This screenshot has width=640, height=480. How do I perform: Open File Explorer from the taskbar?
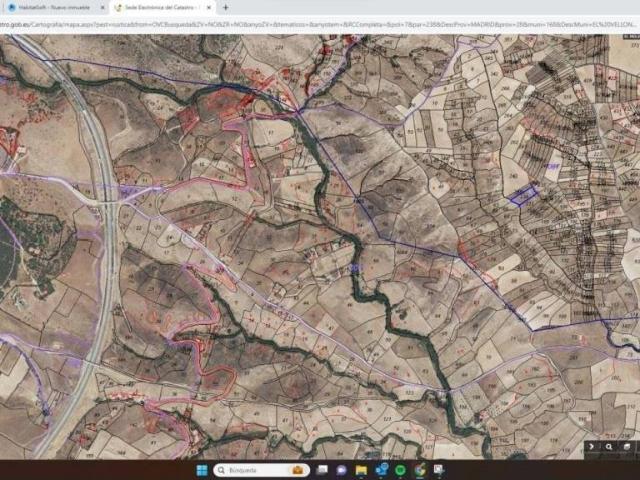361,470
